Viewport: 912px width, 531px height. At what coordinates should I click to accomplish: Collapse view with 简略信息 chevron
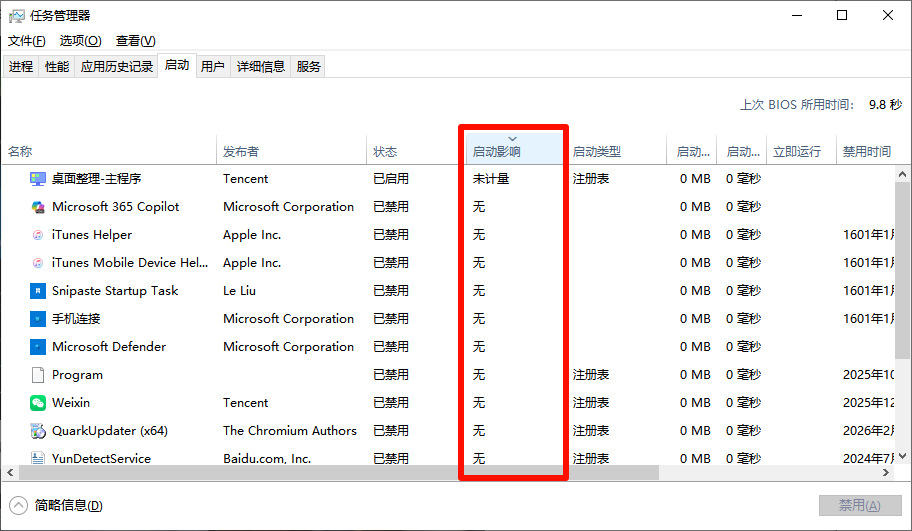[19, 505]
